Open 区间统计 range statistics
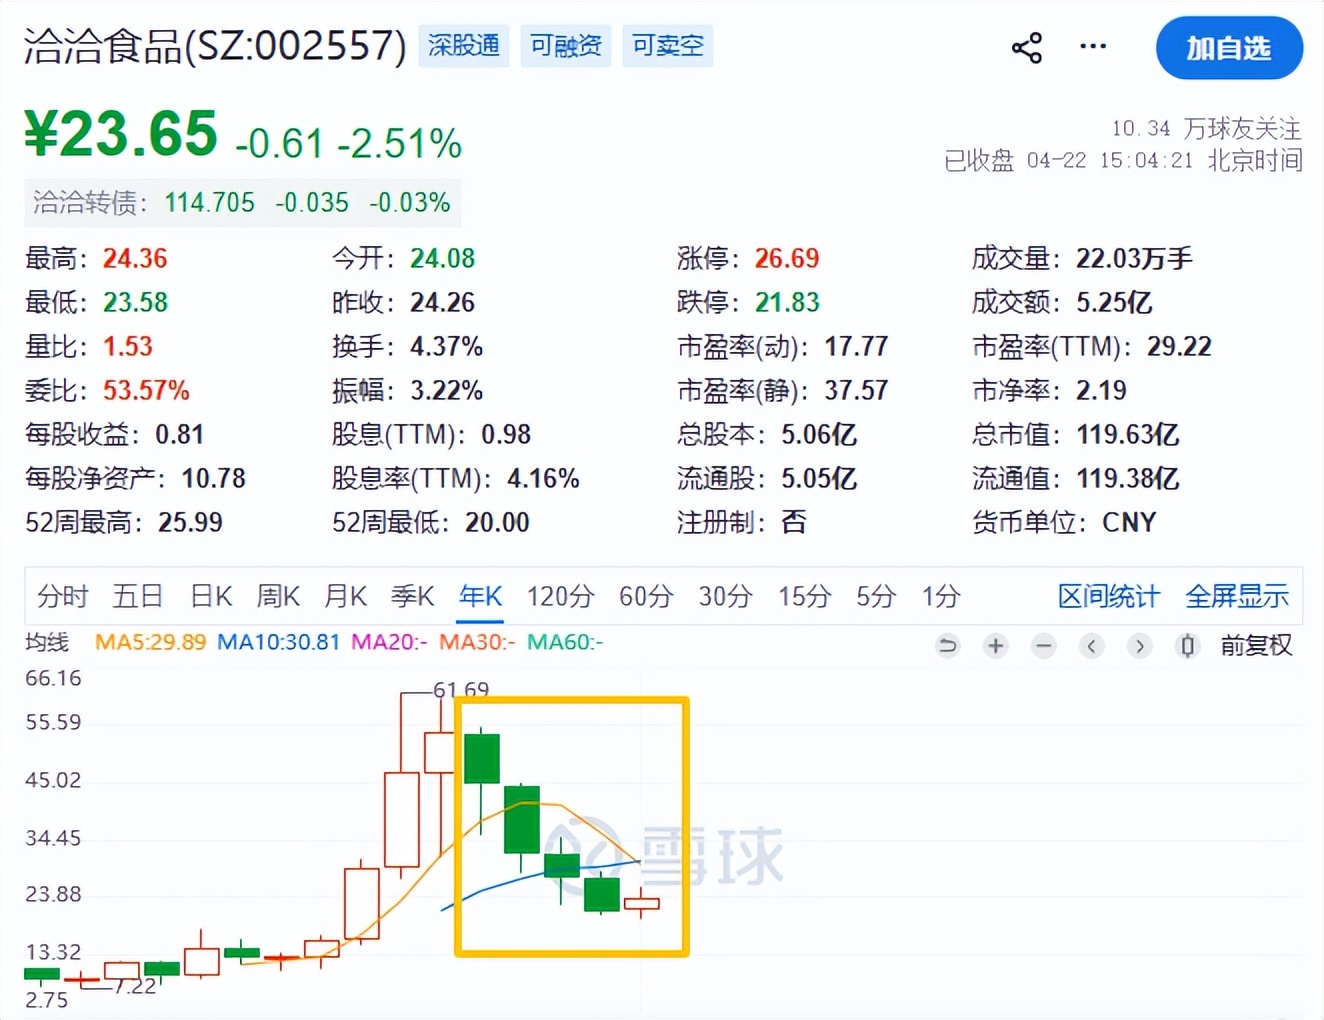Viewport: 1324px width, 1020px height. point(1108,597)
